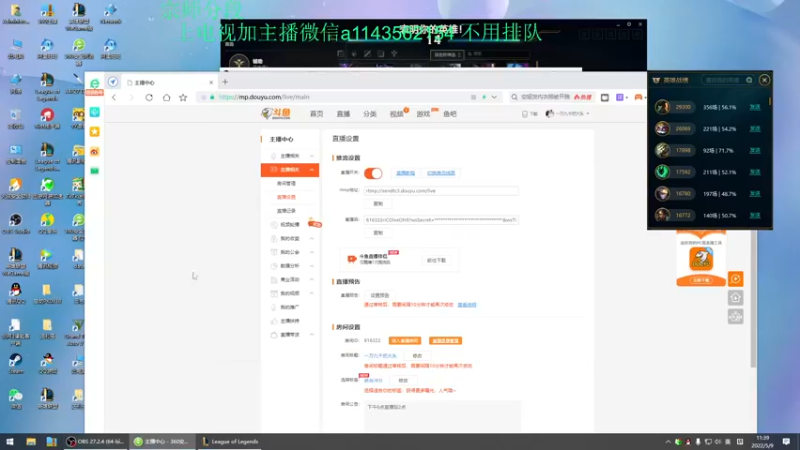Bookmark the page with the star icon
The image size is (800, 450).
click(183, 97)
